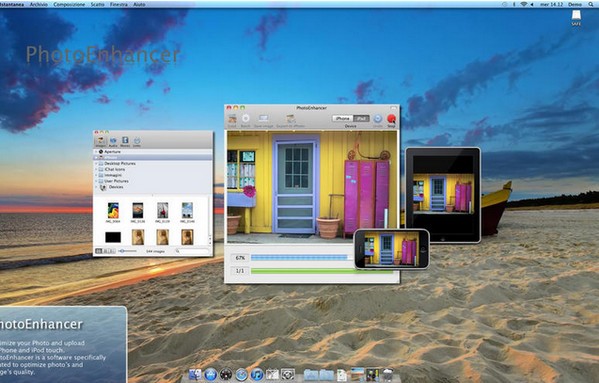The height and width of the screenshot is (383, 599).
Task: Click the Save image toolbar icon
Action: click(x=263, y=119)
